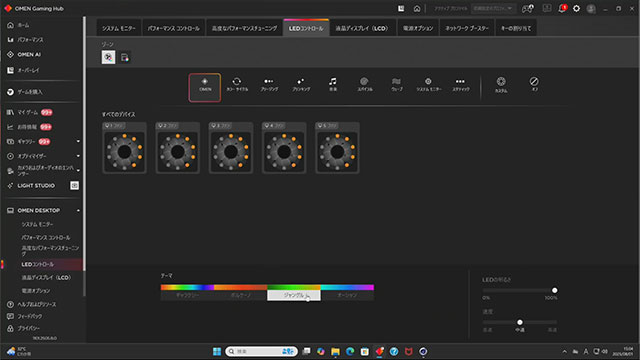The image size is (640, 360).
Task: Turn lighting Off with slash icon
Action: (x=534, y=84)
